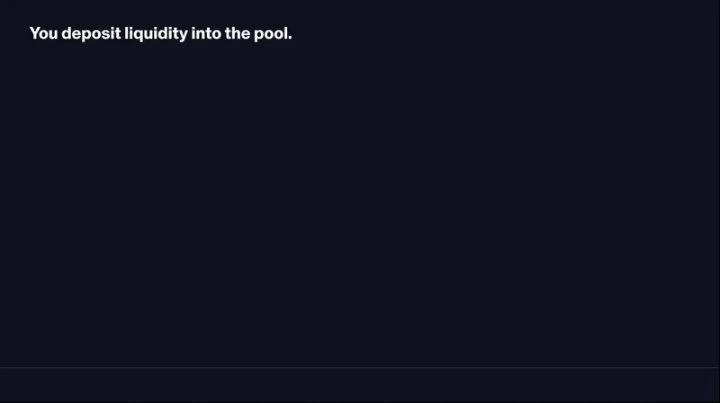The width and height of the screenshot is (720, 403).
Task: Click the blank space right of the heading
Action: (x=500, y=33)
